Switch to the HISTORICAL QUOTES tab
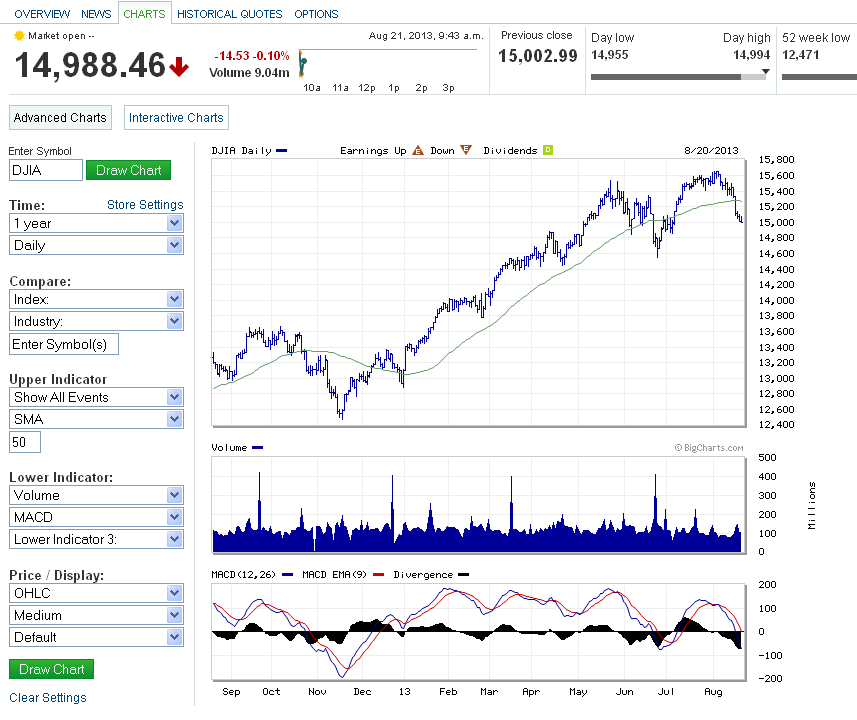This screenshot has width=857, height=720. 230,14
